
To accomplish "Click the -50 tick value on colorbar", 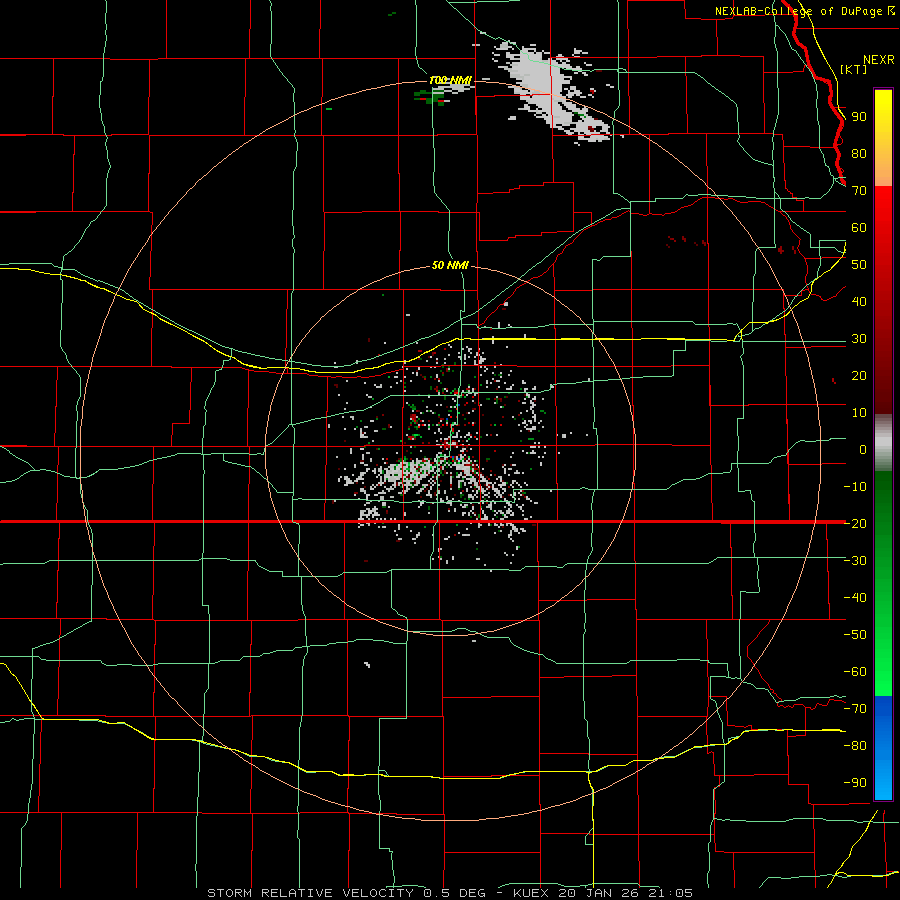I will pyautogui.click(x=855, y=635).
